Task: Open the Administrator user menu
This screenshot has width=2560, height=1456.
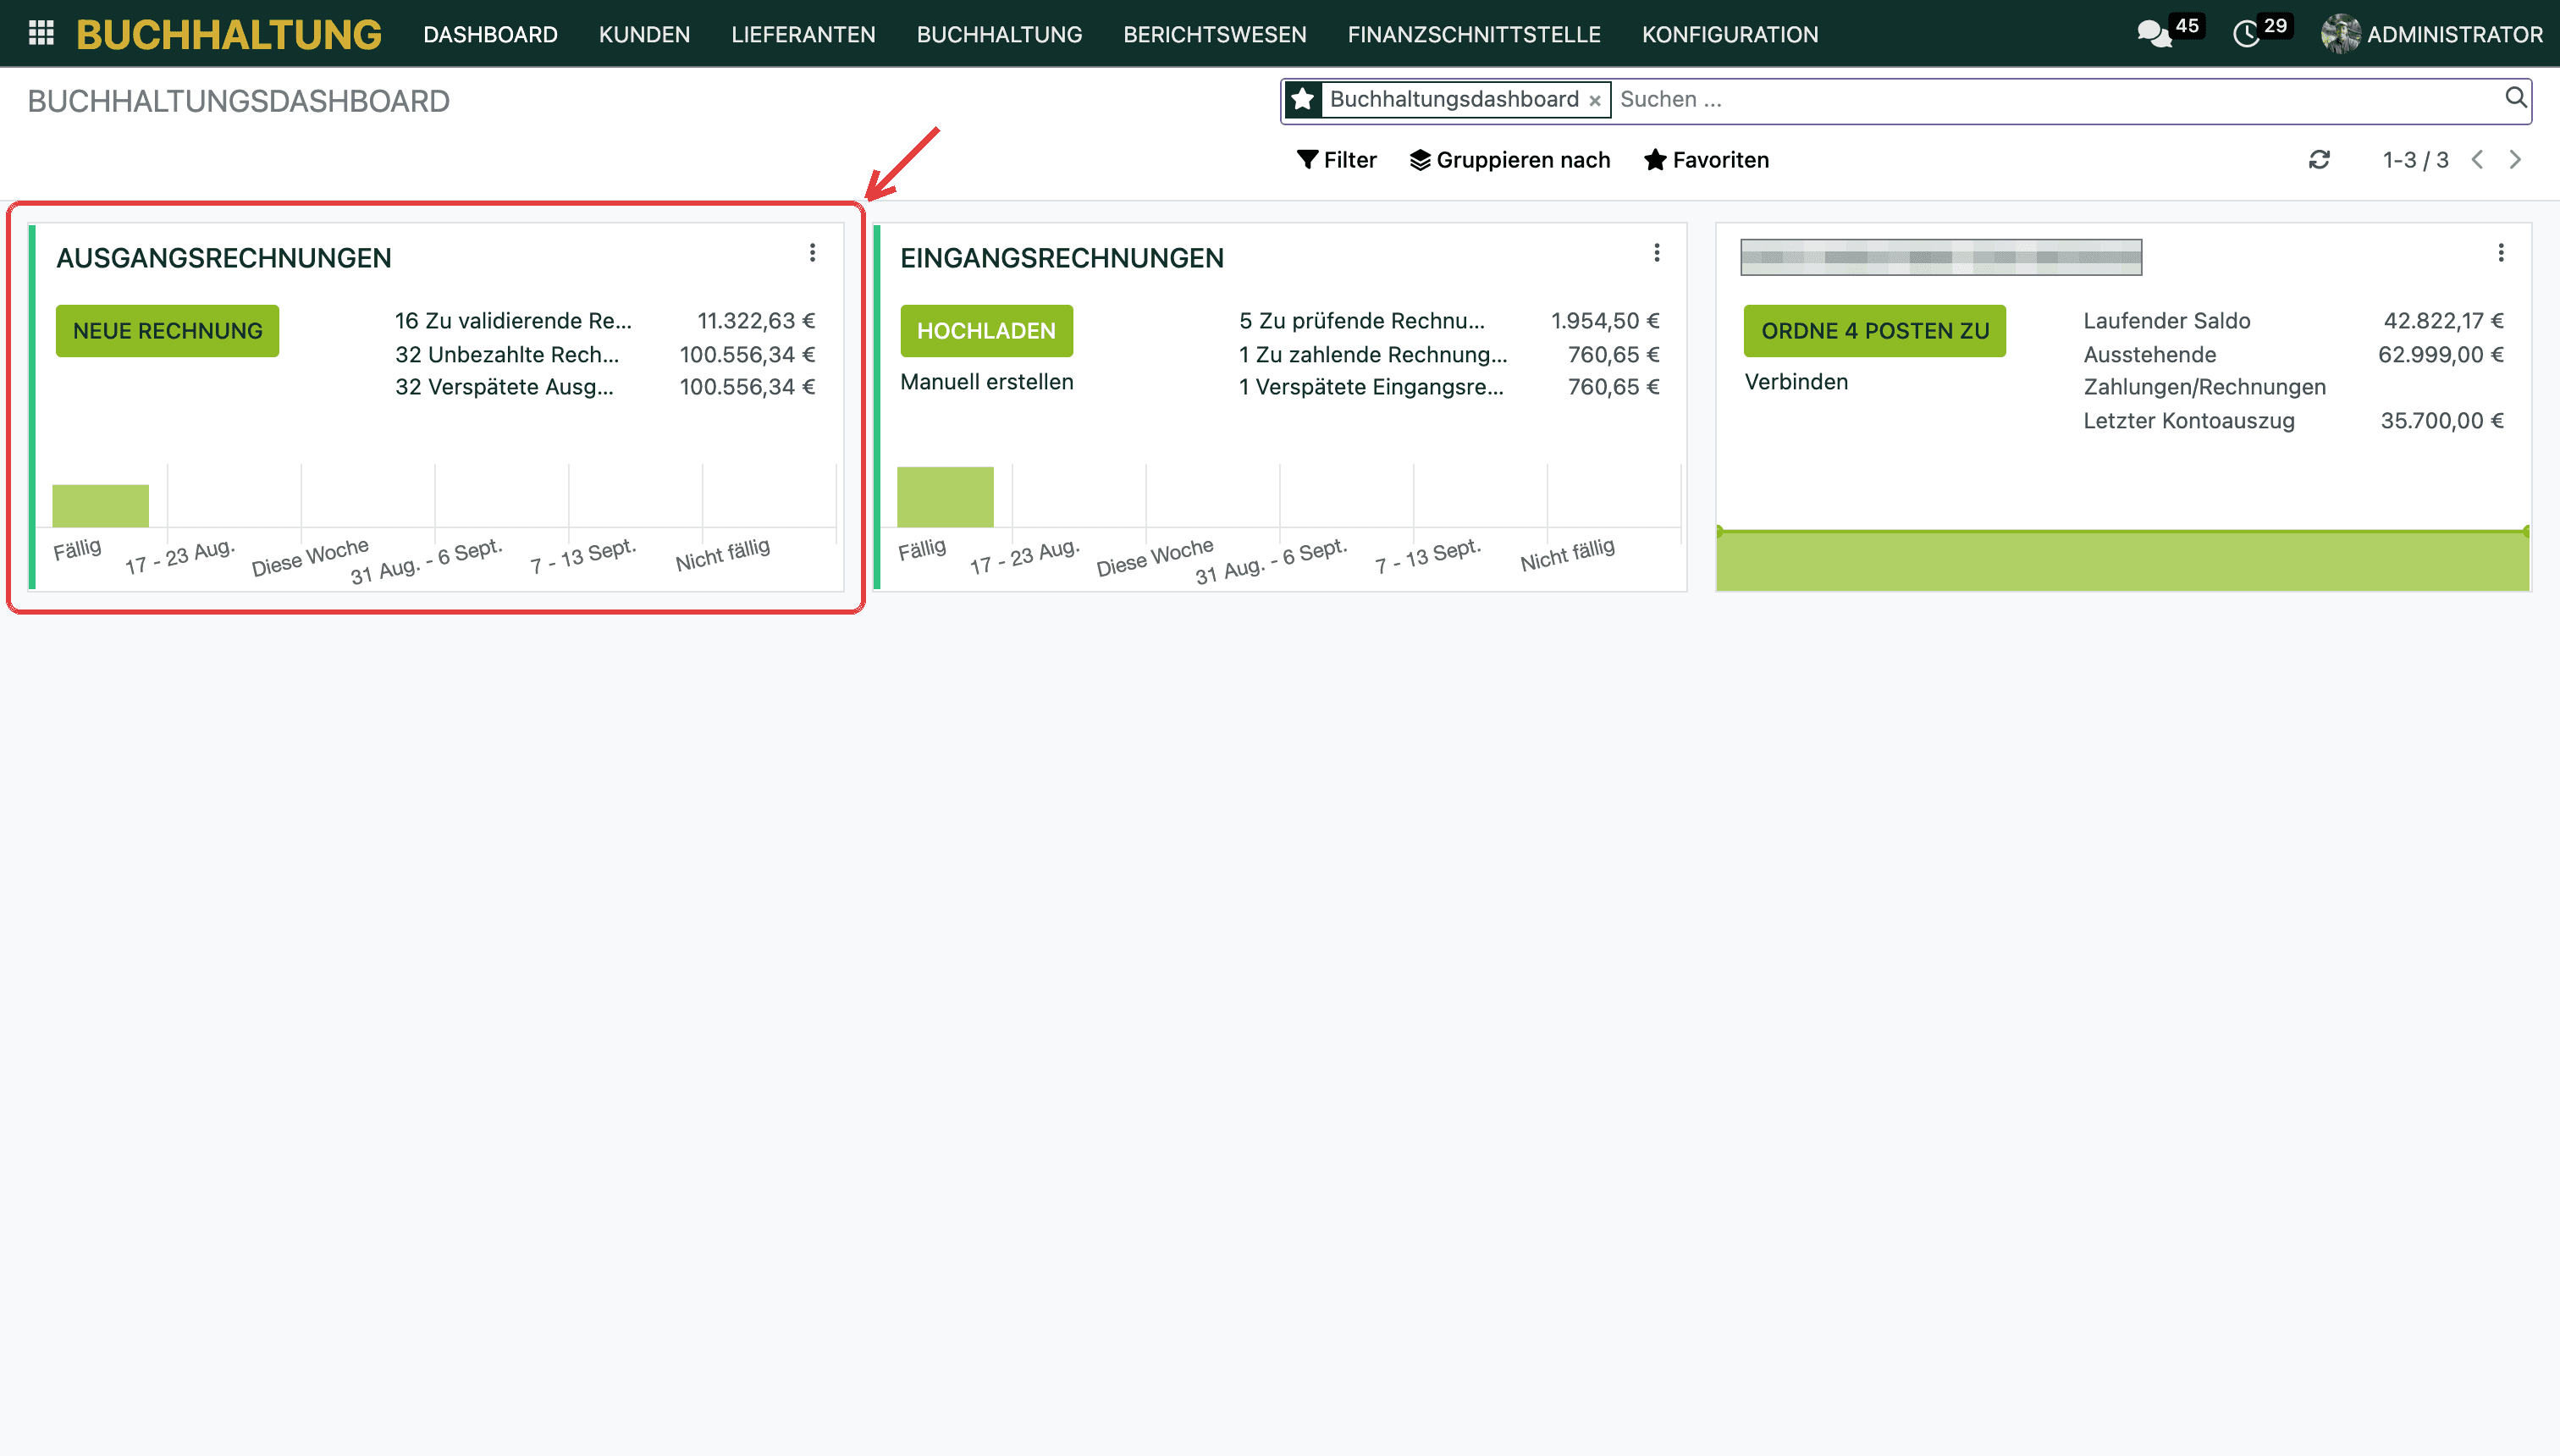Action: (x=2432, y=34)
